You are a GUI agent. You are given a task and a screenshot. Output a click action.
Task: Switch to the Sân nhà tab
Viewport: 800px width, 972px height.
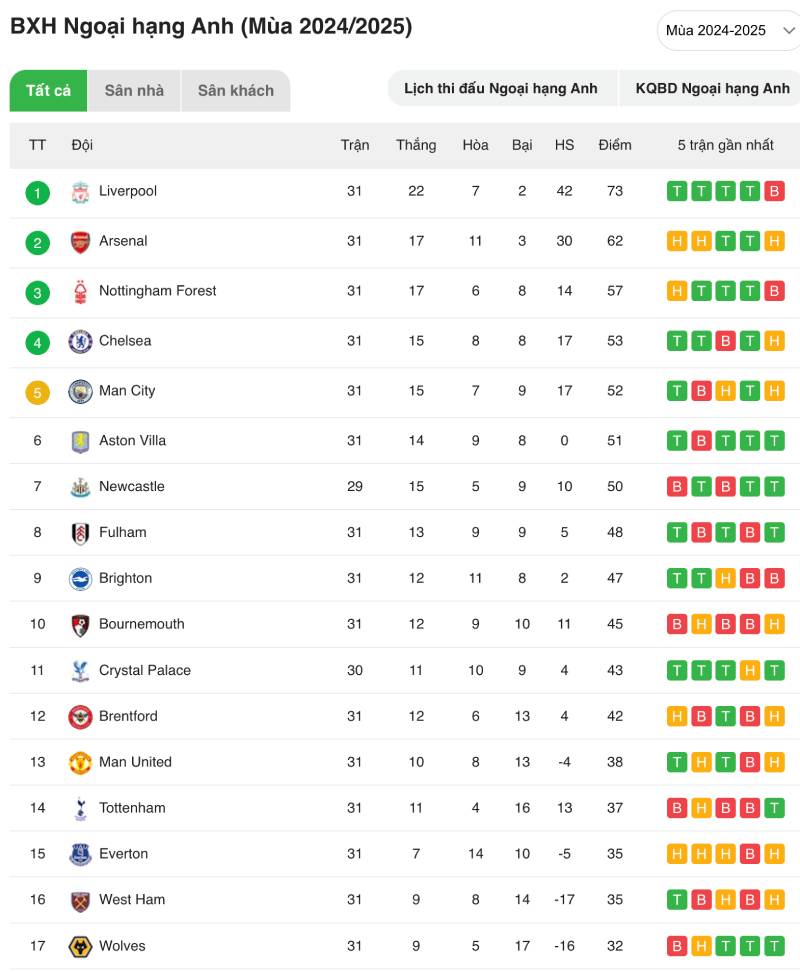(x=134, y=91)
